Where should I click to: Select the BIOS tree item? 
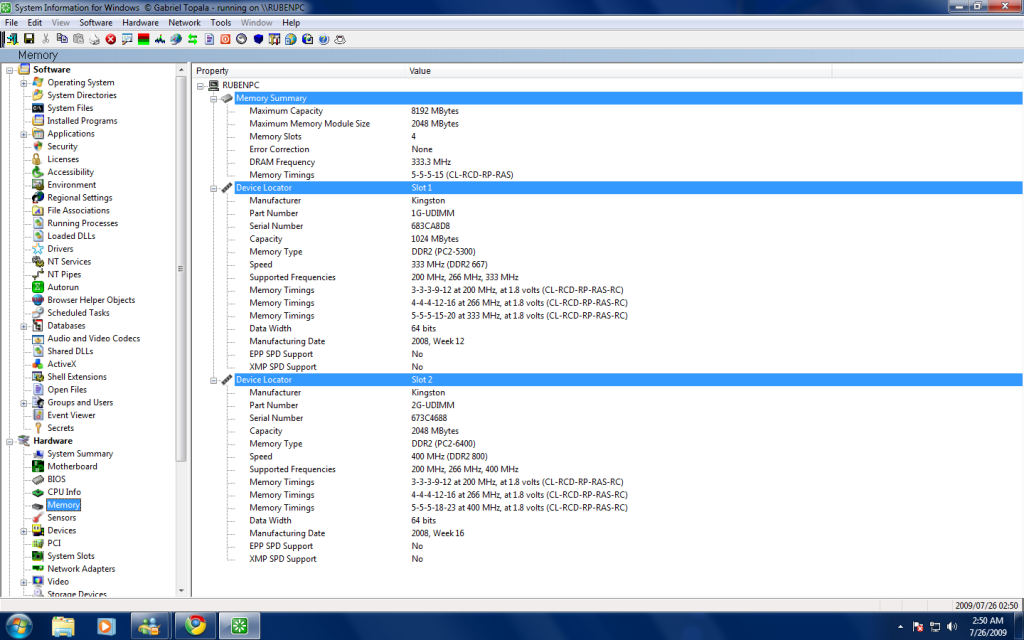56,479
